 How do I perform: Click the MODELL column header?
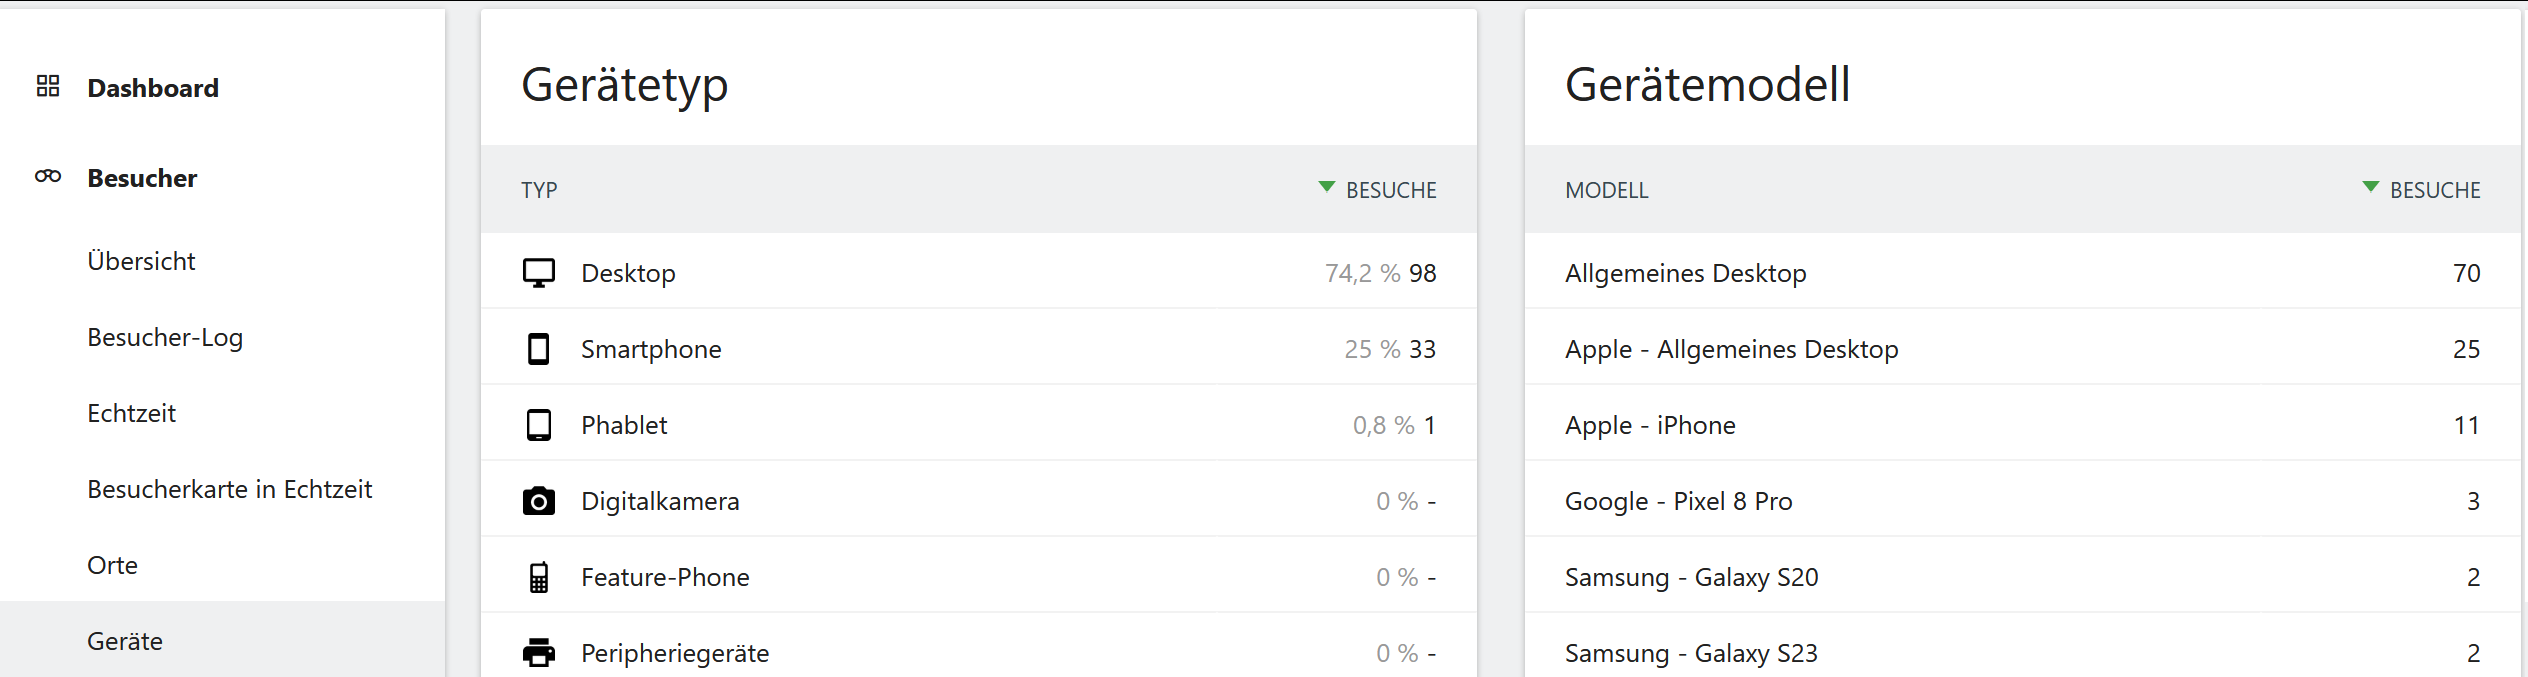pyautogui.click(x=1606, y=190)
